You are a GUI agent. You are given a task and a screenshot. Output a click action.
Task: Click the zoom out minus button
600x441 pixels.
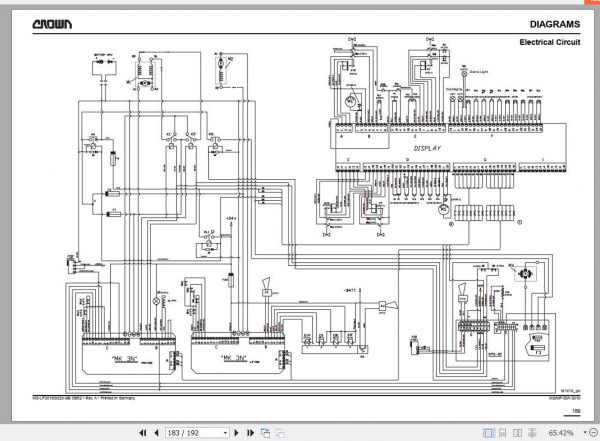(592, 433)
